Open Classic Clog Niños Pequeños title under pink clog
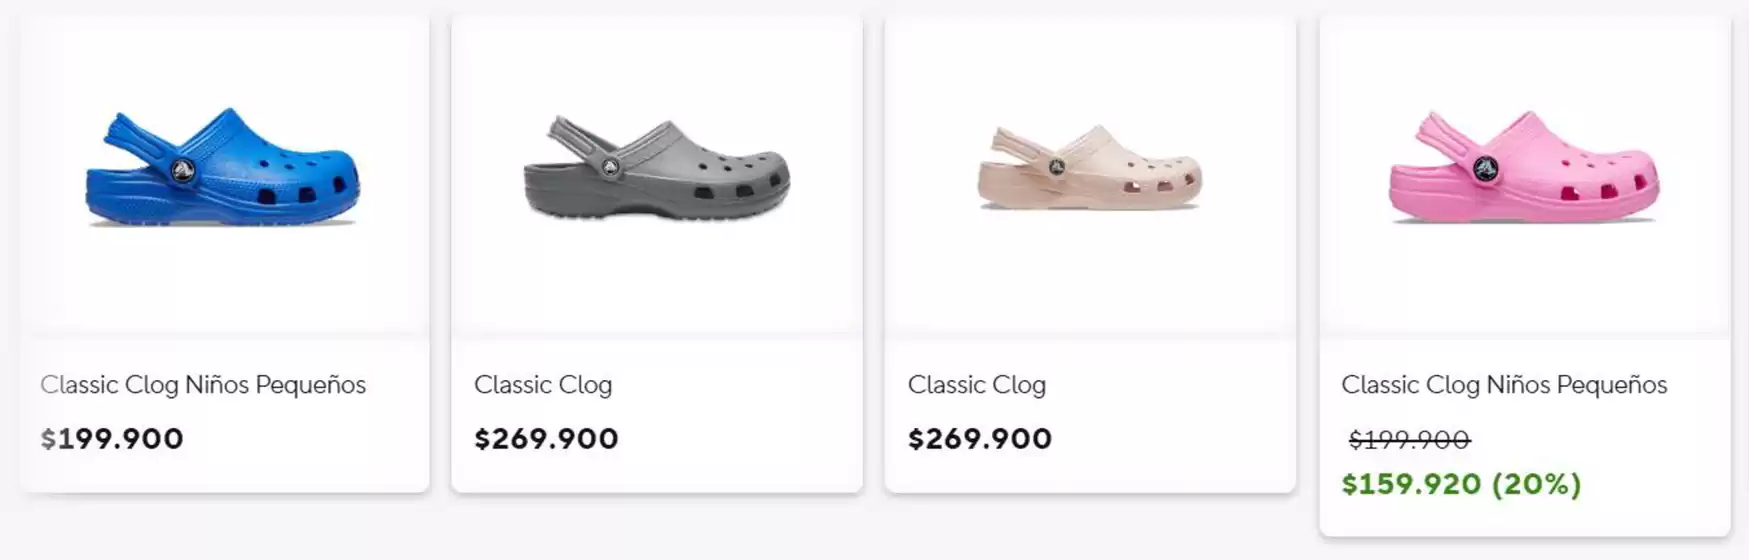Screen dimensions: 1749x560 tap(1504, 385)
